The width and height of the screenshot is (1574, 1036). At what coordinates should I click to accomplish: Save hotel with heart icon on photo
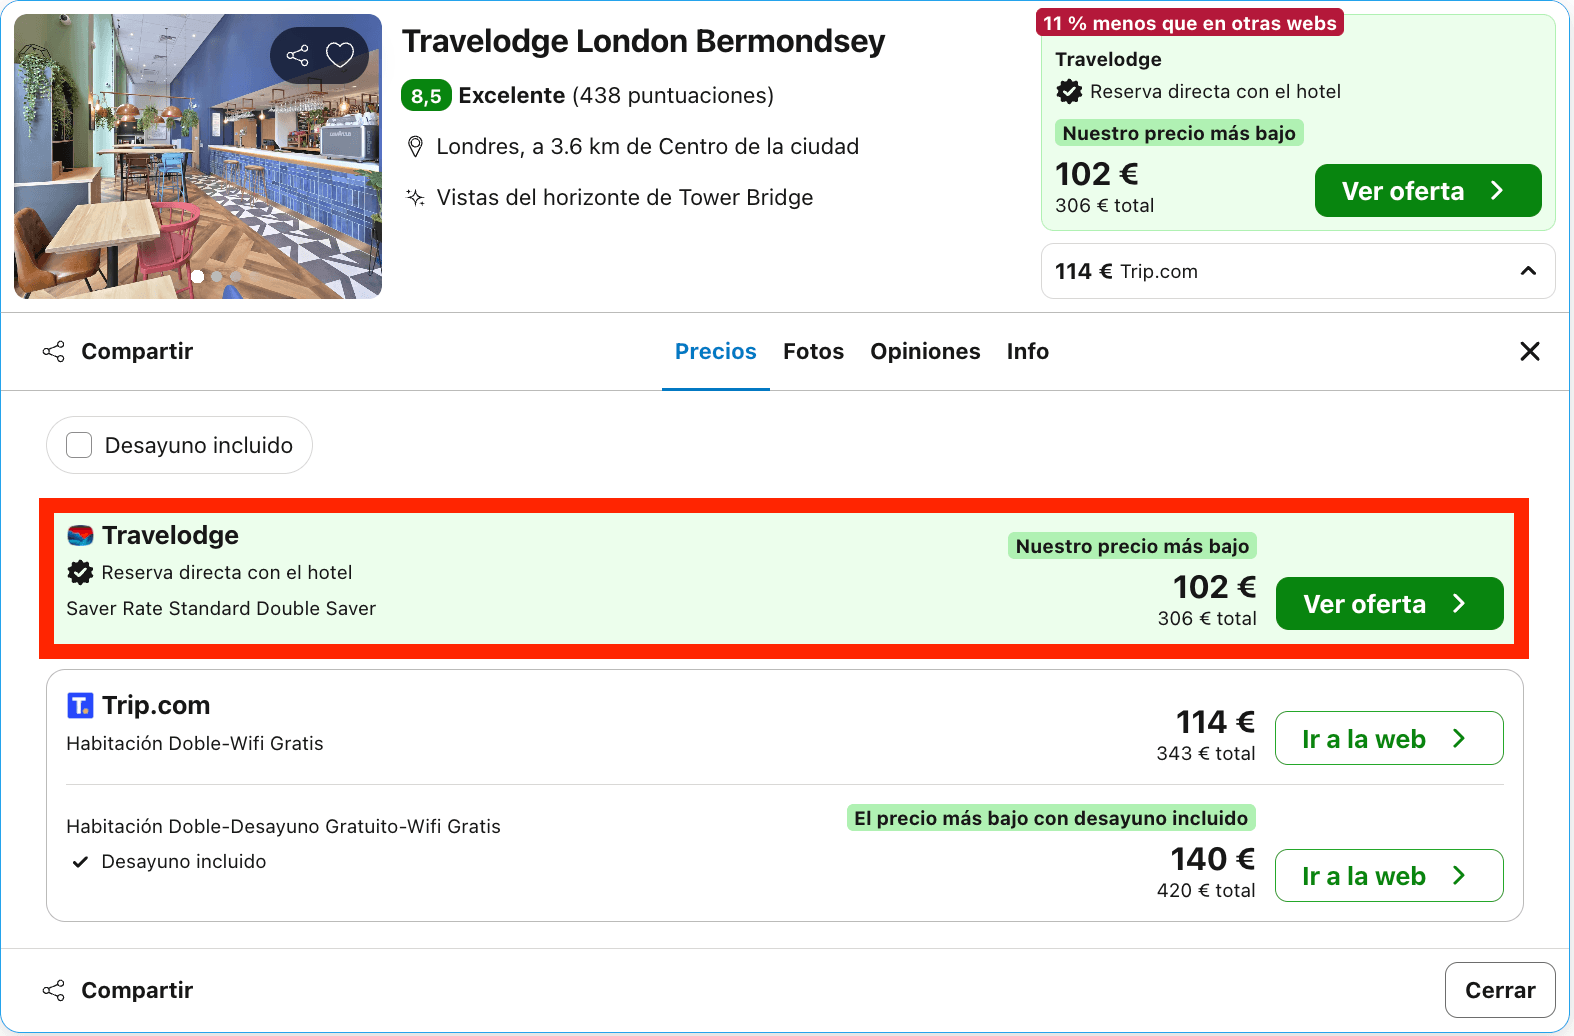[x=340, y=55]
